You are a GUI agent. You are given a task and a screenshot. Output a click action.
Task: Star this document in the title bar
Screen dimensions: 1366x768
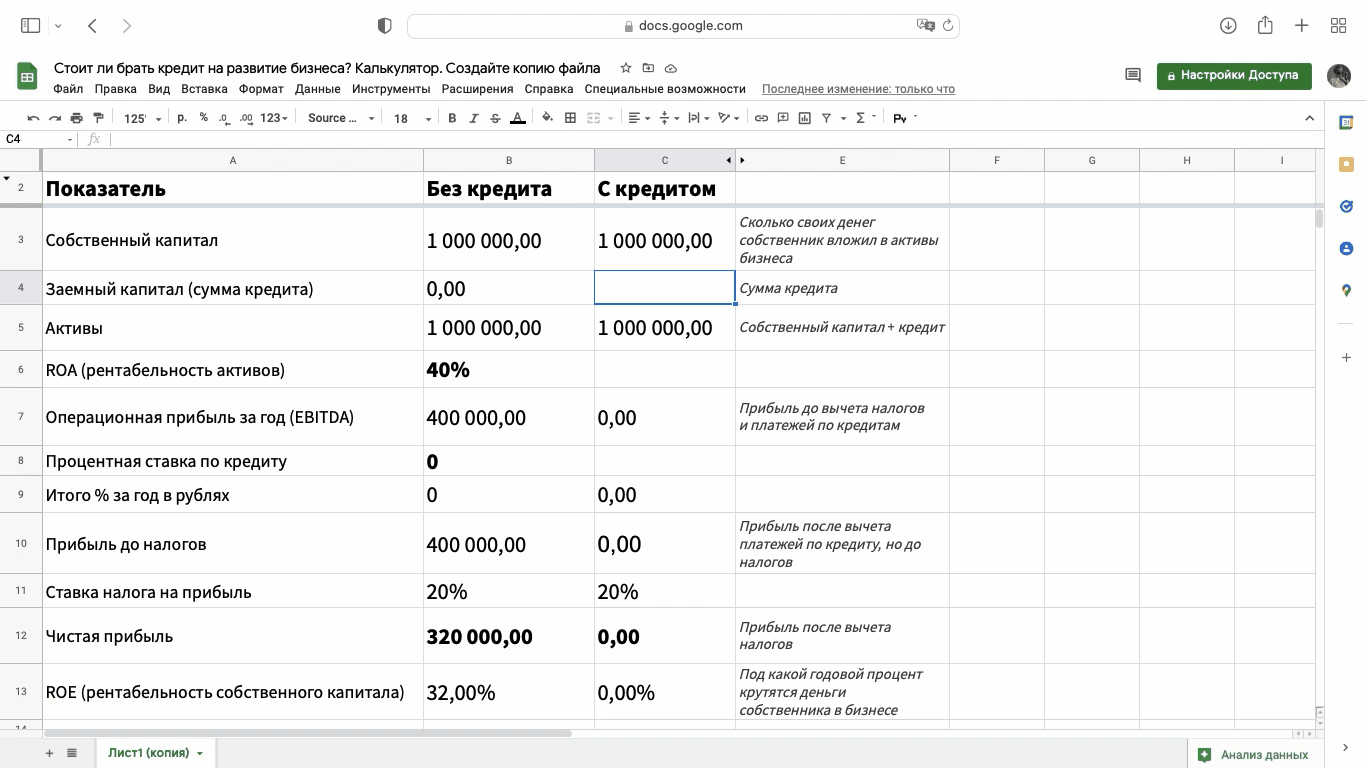[x=626, y=68]
